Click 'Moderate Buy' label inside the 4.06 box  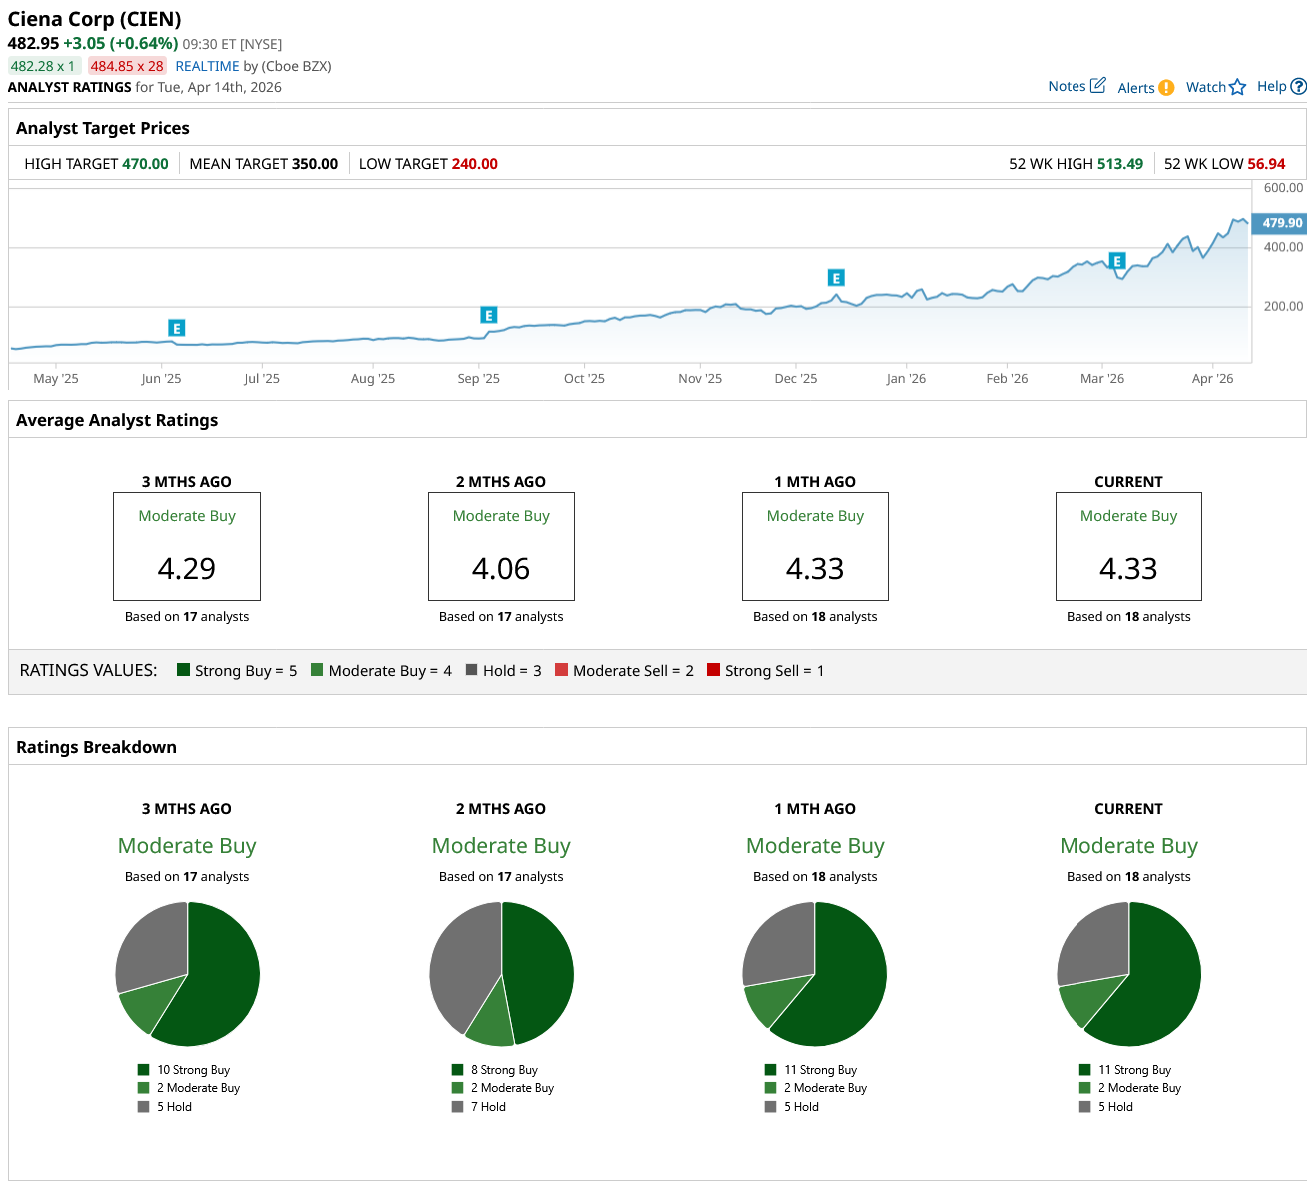501,516
